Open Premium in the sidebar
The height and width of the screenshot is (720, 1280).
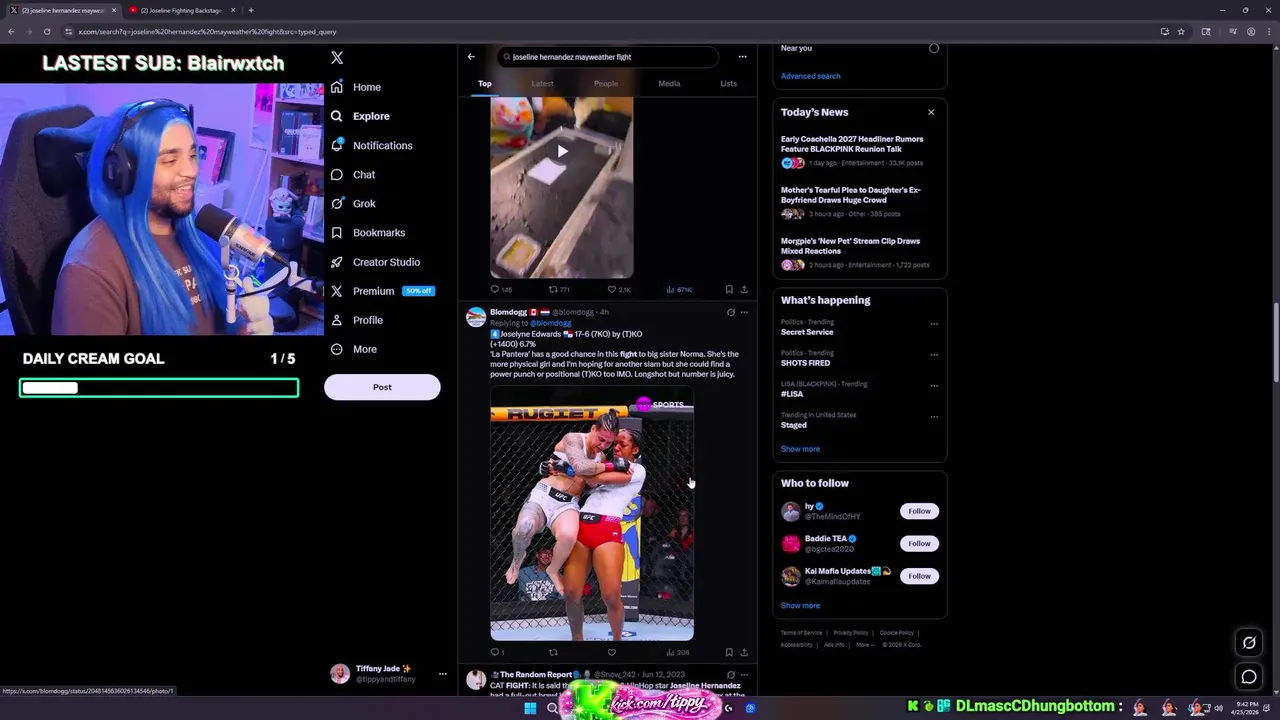coord(382,291)
